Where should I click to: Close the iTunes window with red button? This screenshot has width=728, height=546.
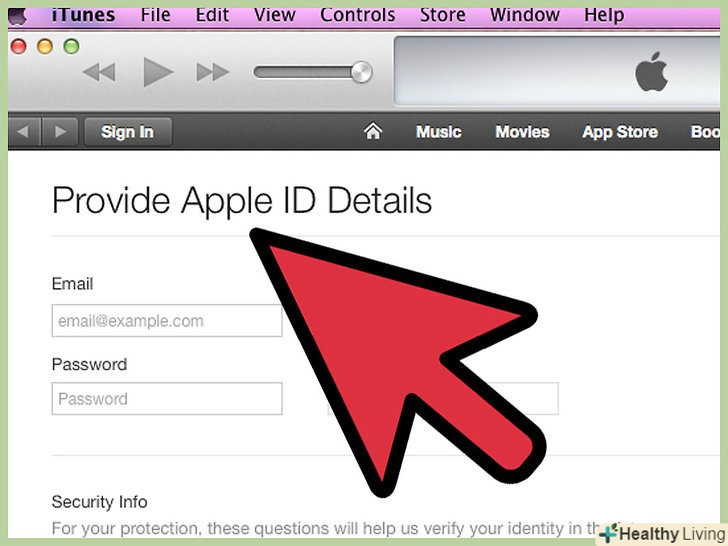tap(19, 46)
